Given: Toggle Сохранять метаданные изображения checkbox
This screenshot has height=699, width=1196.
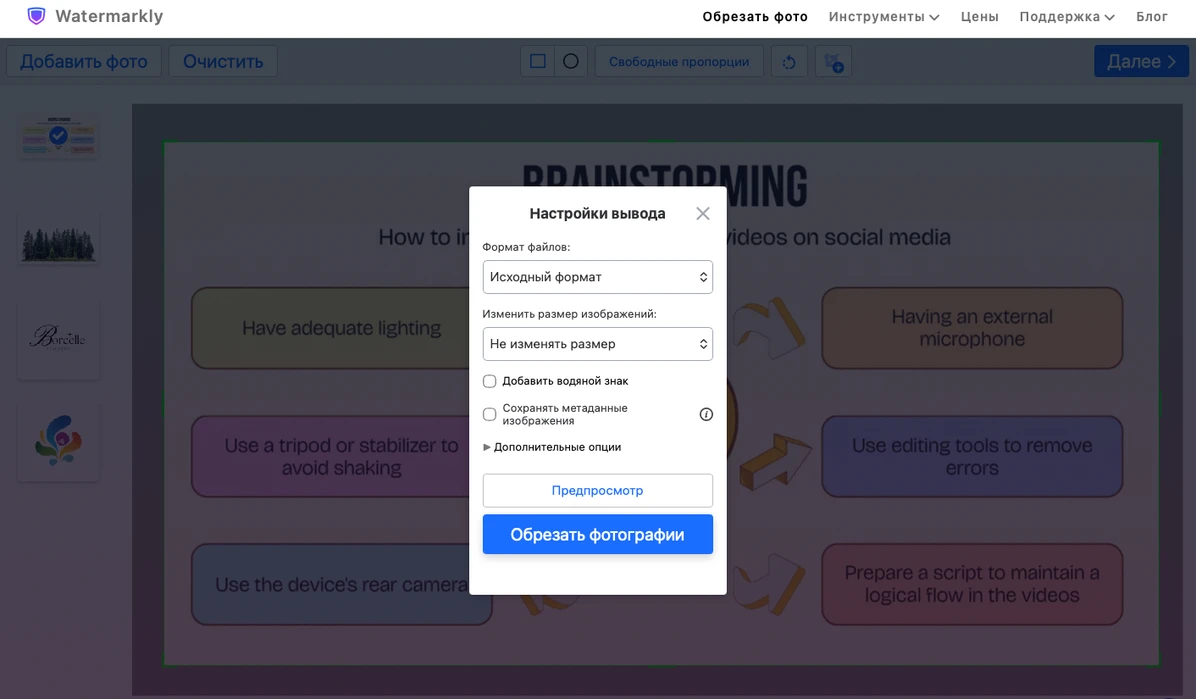Looking at the screenshot, I should click(x=490, y=414).
